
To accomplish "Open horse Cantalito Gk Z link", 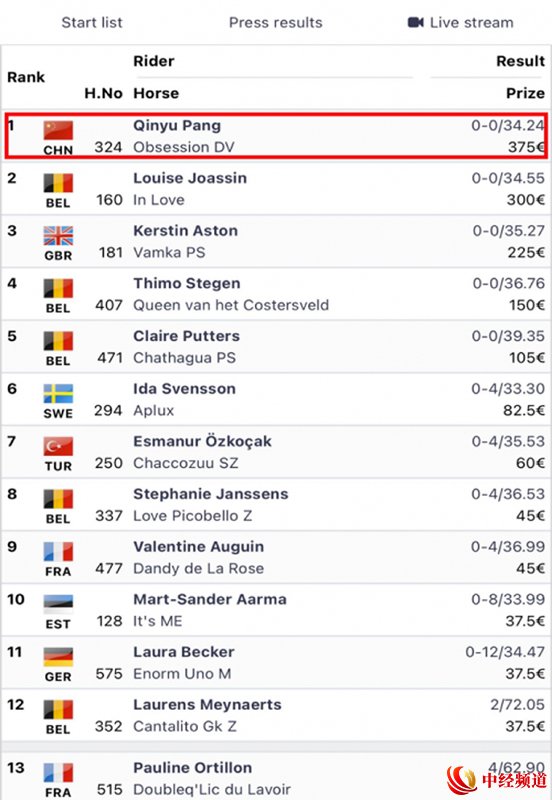I will [x=185, y=726].
